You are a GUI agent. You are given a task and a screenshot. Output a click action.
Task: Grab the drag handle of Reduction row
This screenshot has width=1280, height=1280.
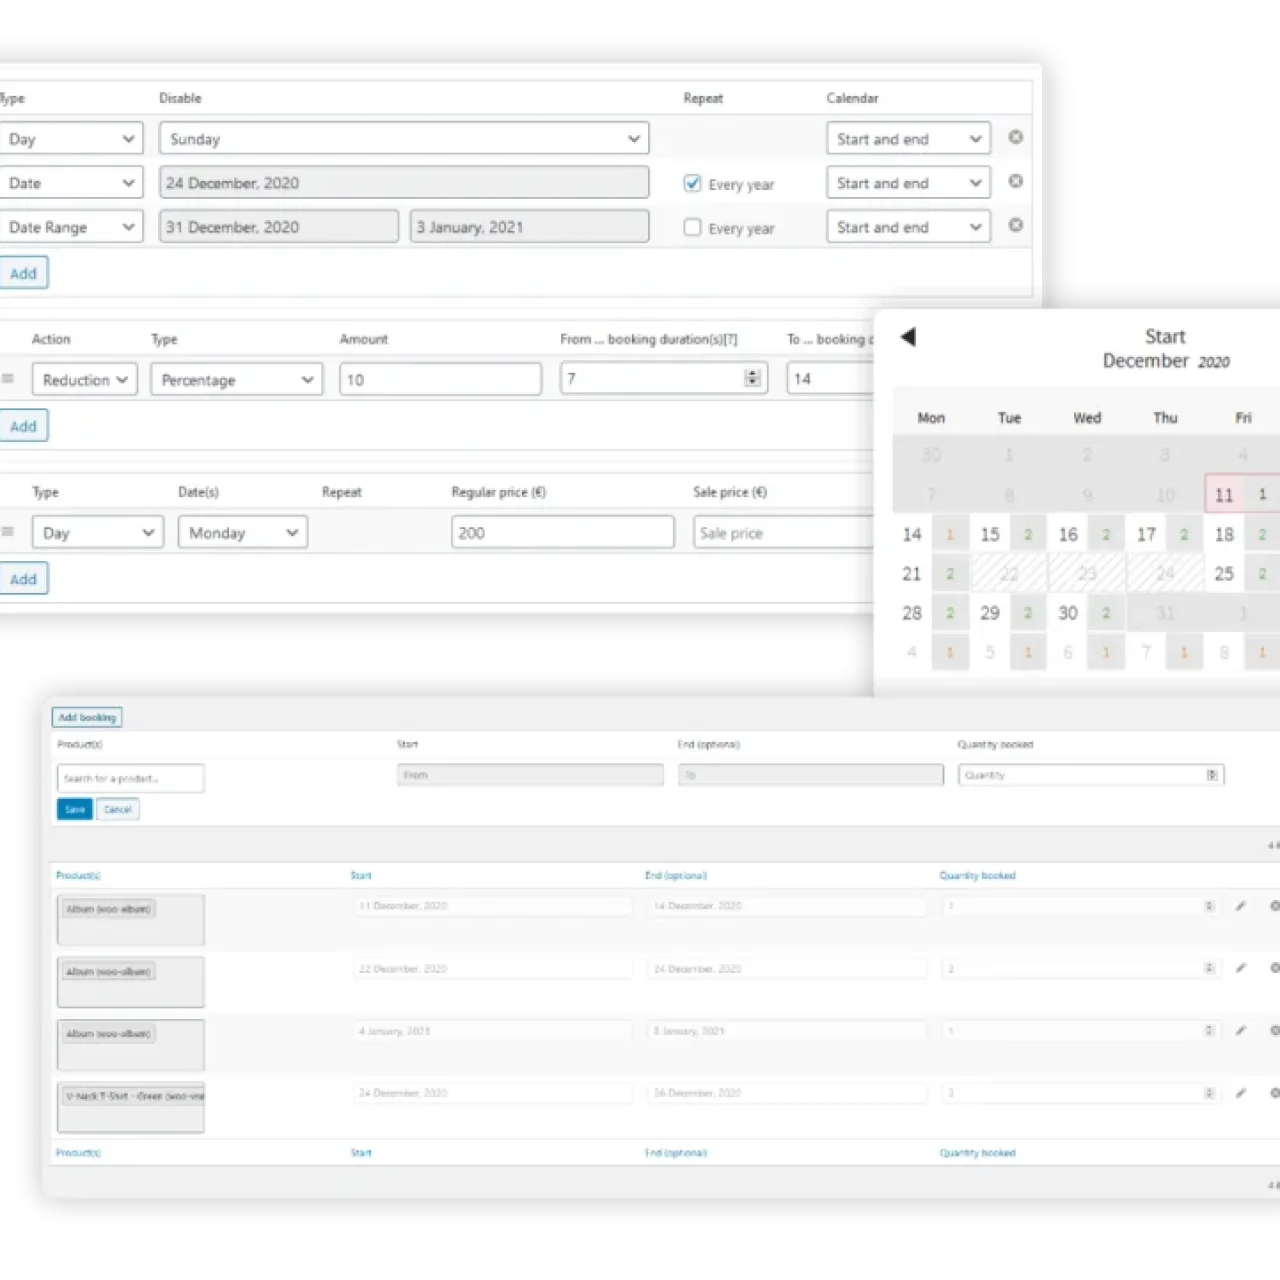[x=8, y=379]
